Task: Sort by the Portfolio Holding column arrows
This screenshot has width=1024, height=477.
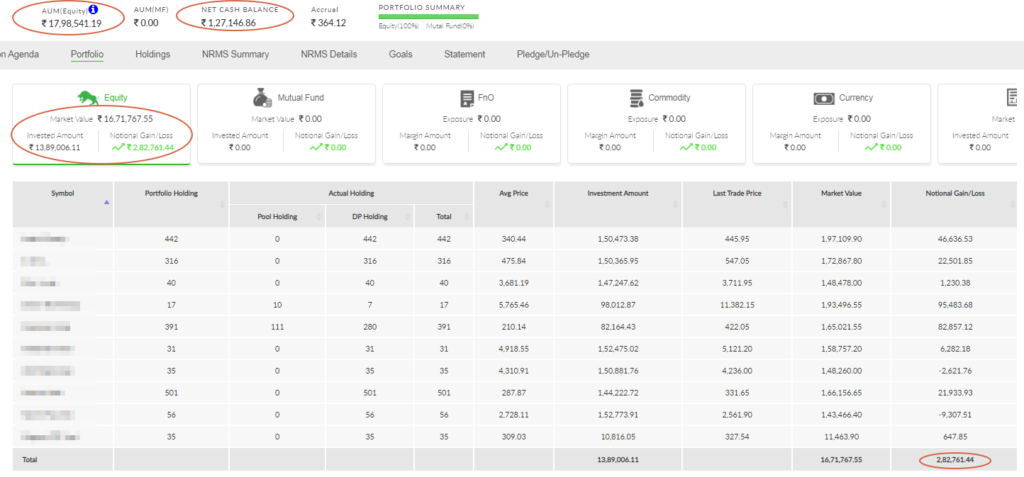Action: click(223, 205)
